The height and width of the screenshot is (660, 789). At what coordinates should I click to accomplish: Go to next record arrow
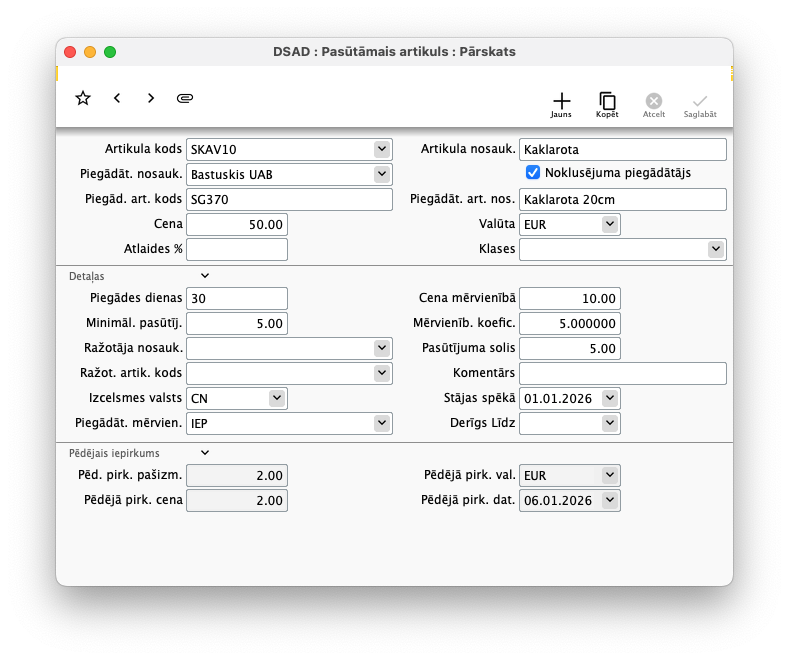(151, 98)
